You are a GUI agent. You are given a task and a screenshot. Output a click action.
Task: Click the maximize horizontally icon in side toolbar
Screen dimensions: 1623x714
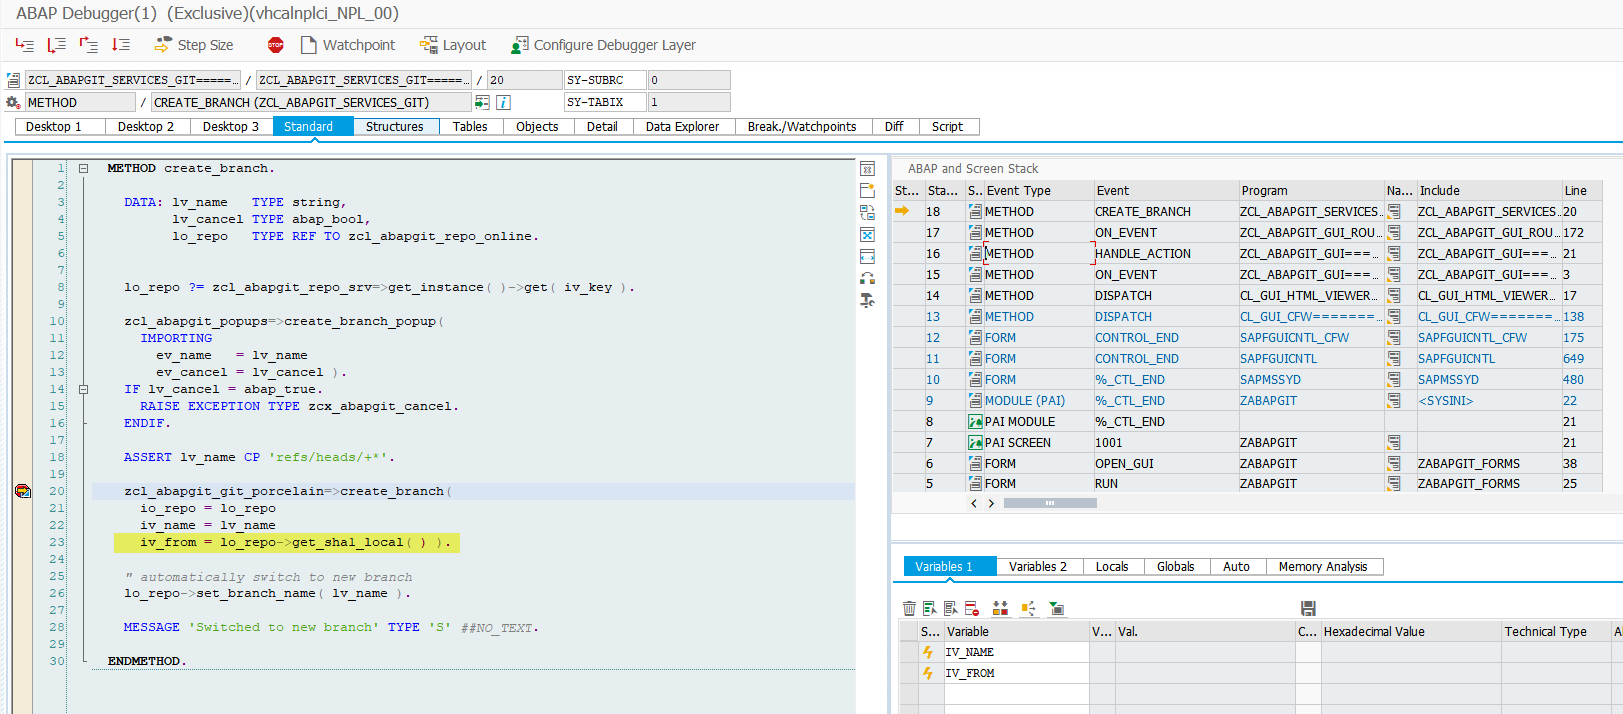pyautogui.click(x=867, y=256)
